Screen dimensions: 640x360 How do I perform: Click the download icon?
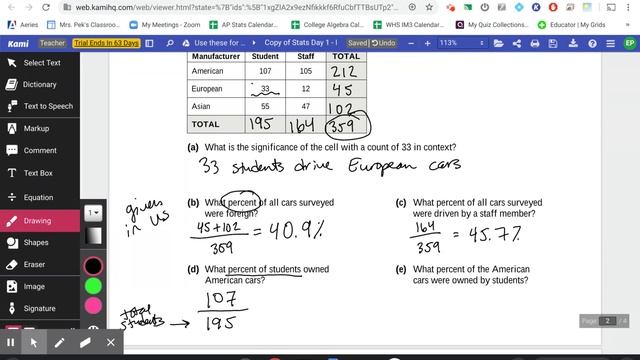click(x=573, y=43)
